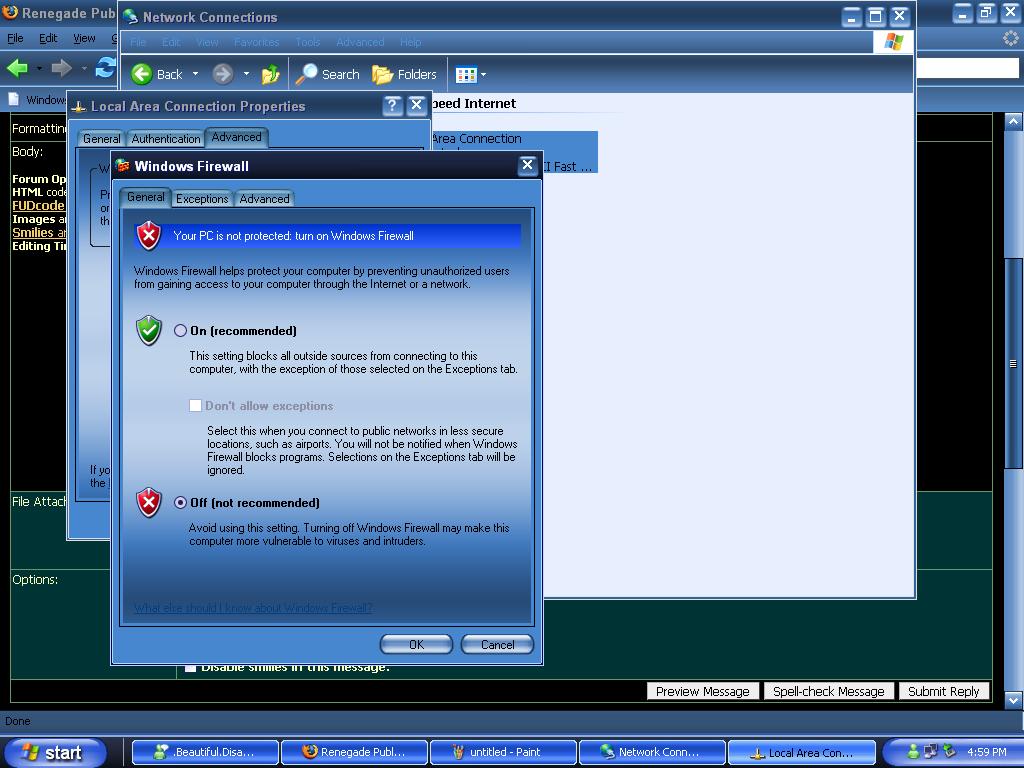The width and height of the screenshot is (1024, 768).
Task: Select the Off (not recommended) radio button
Action: click(181, 503)
